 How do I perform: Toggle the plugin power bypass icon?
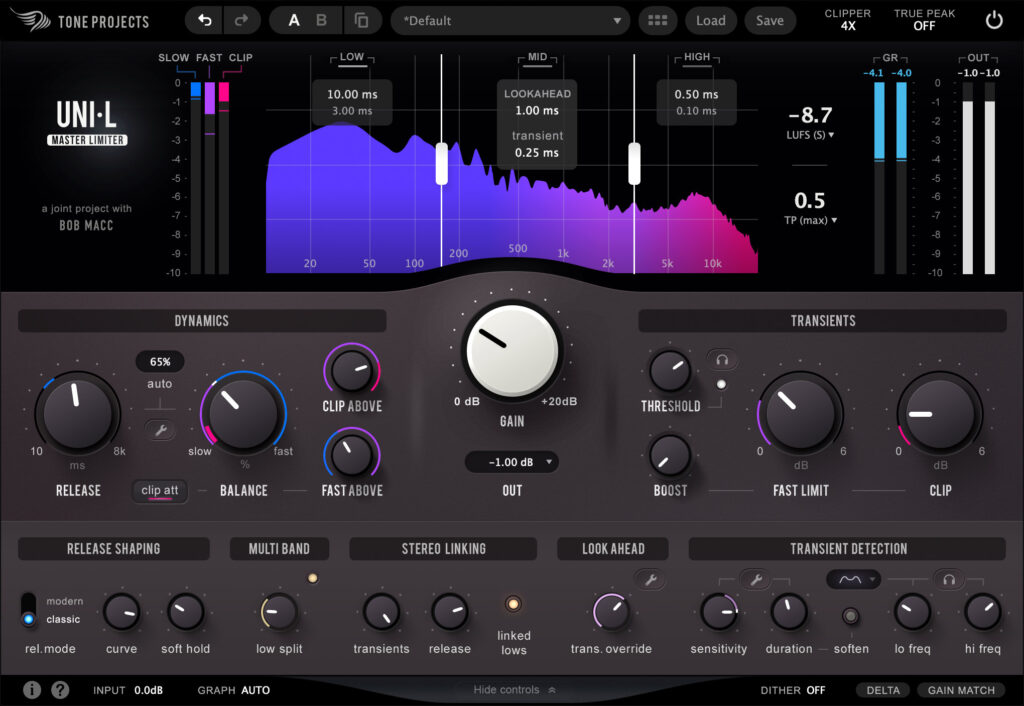pyautogui.click(x=994, y=21)
